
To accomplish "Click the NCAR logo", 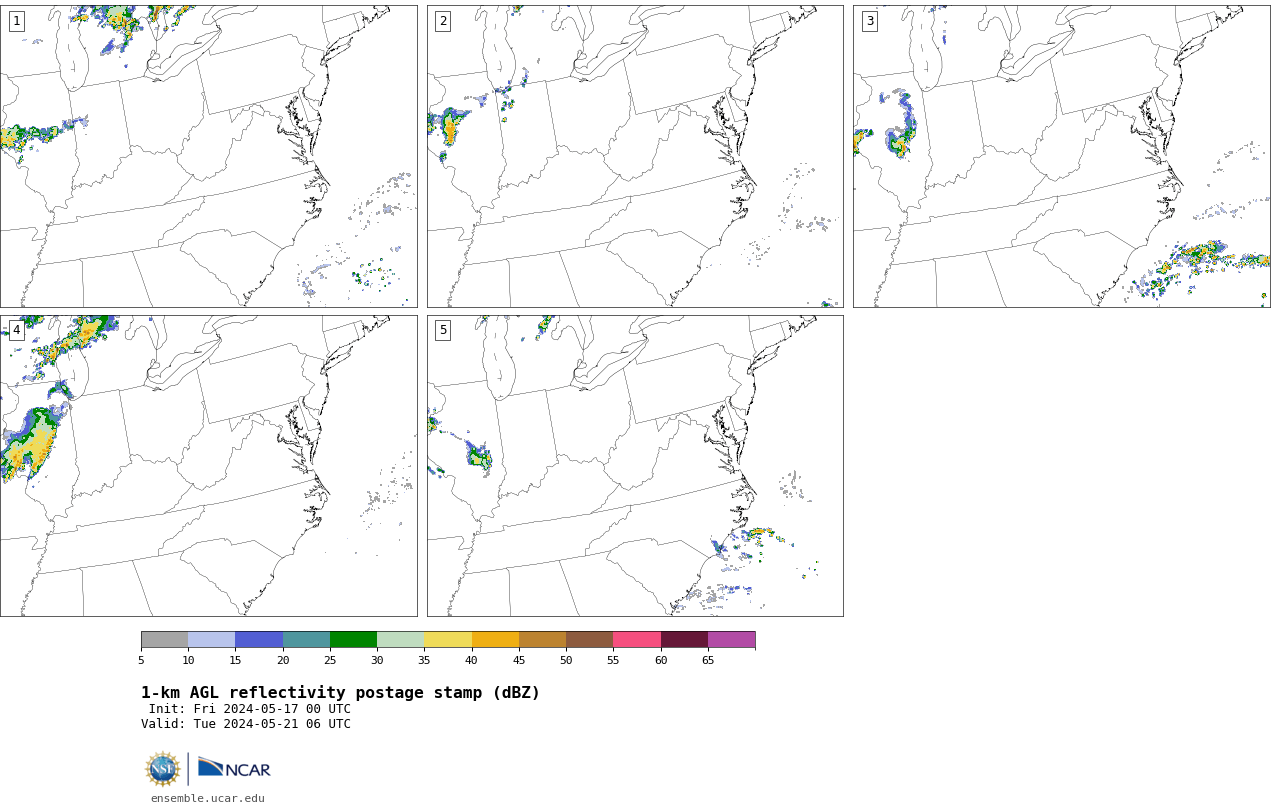I will (234, 768).
